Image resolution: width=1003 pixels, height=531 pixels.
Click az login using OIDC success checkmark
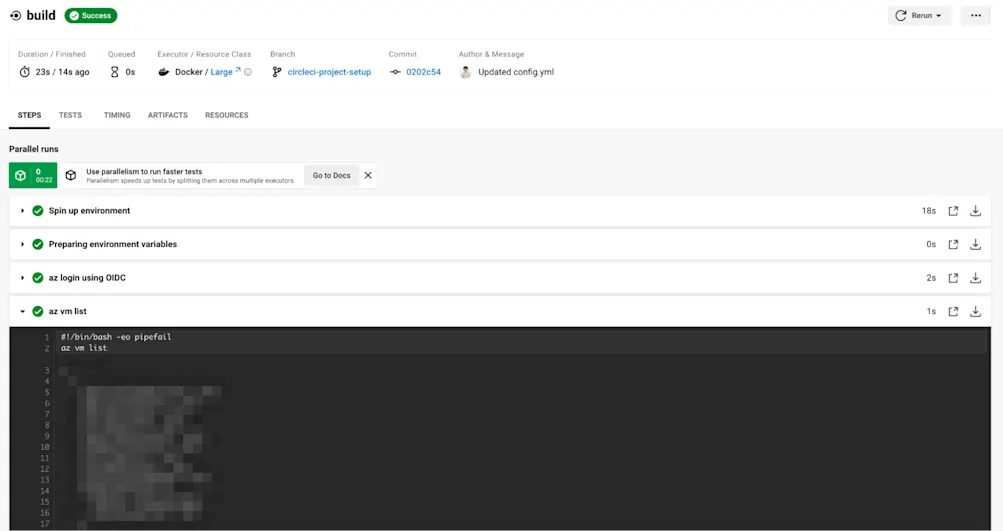(x=38, y=278)
